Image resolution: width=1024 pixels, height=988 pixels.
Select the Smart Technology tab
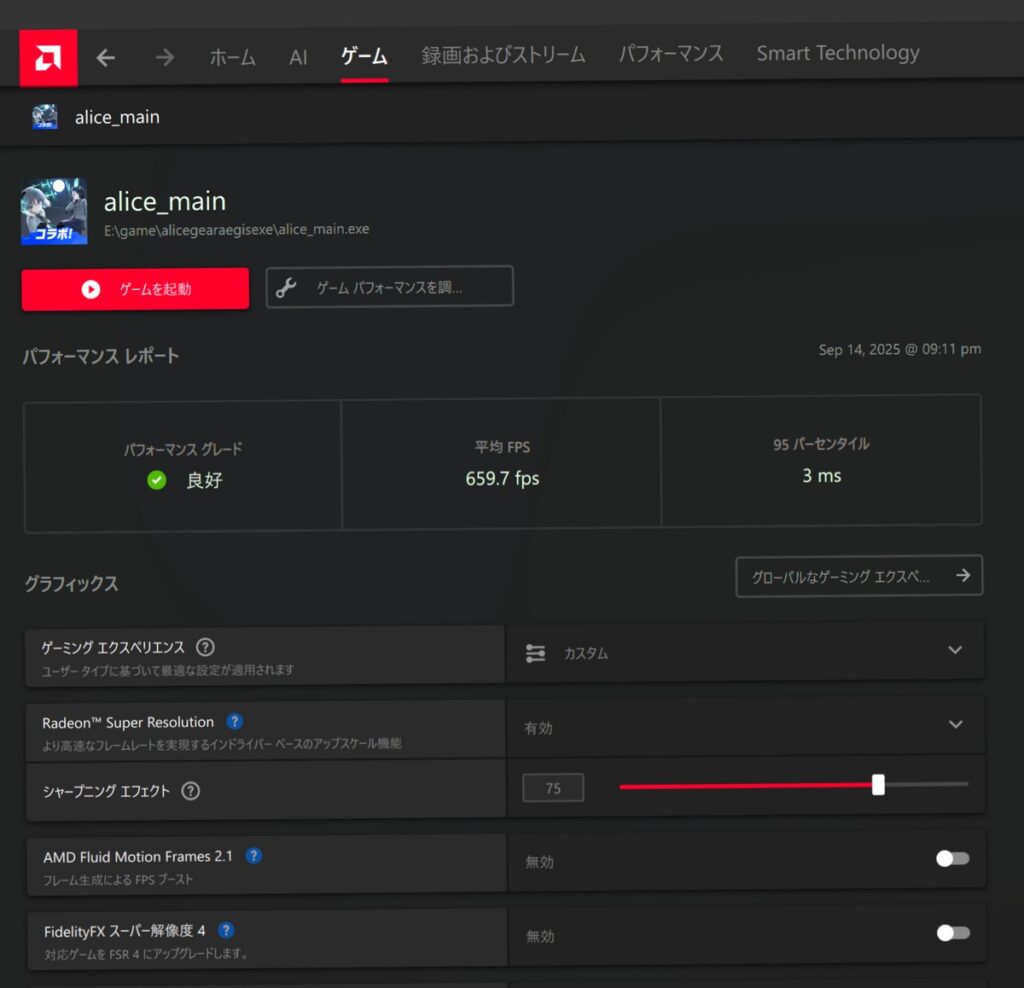pyautogui.click(x=837, y=54)
